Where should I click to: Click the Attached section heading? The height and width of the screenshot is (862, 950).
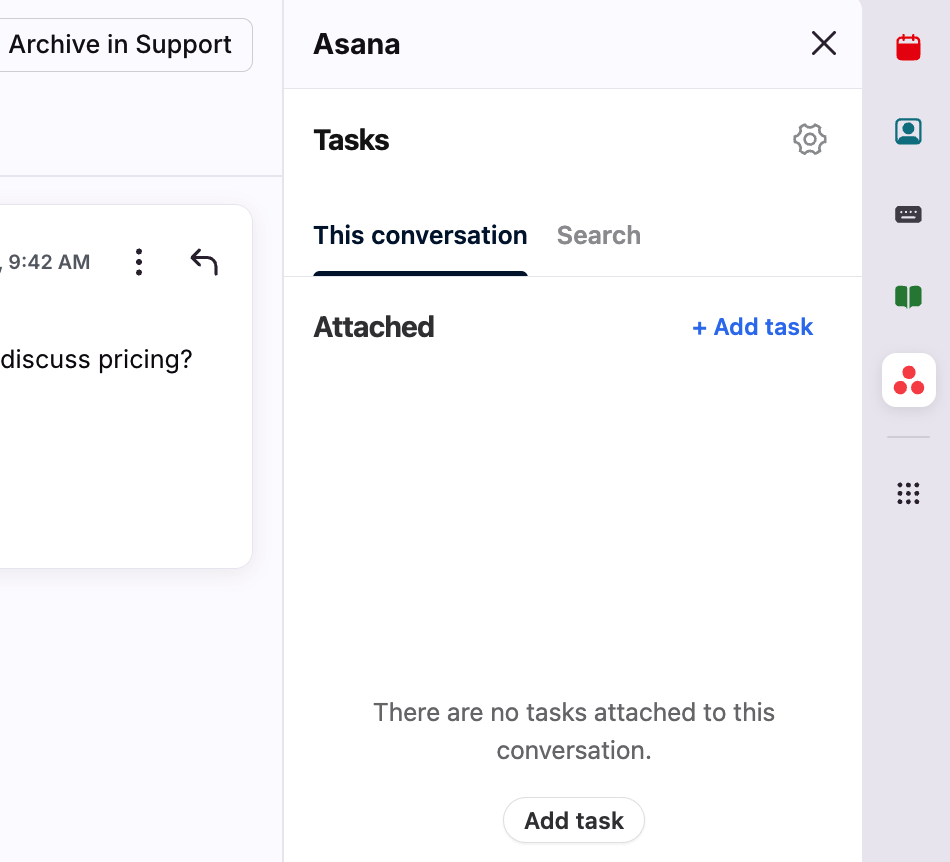point(373,327)
